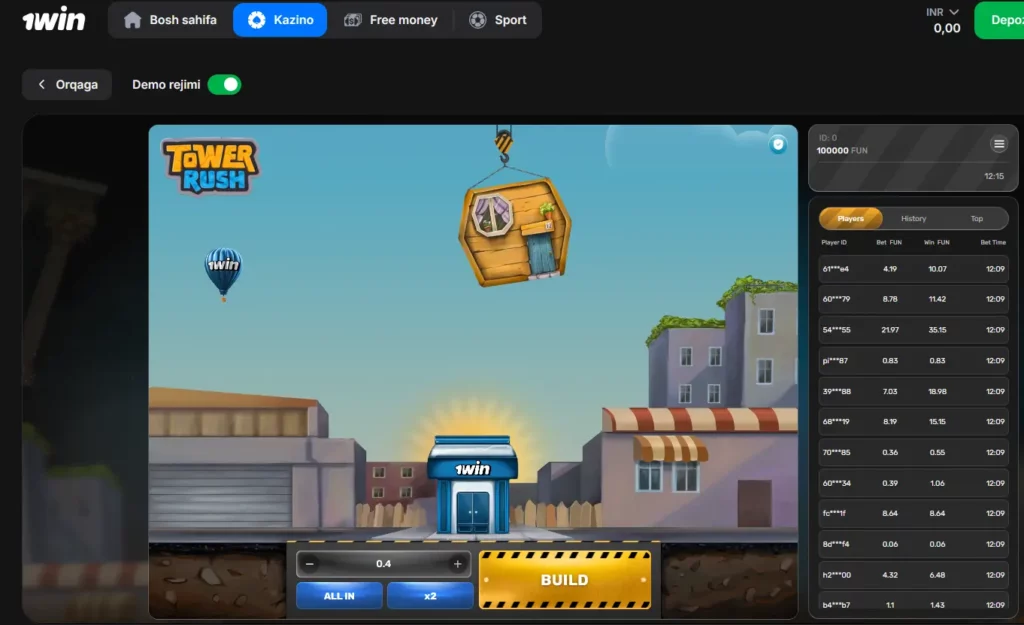Click the 1win logo in the header
The width and height of the screenshot is (1024, 625).
53,18
